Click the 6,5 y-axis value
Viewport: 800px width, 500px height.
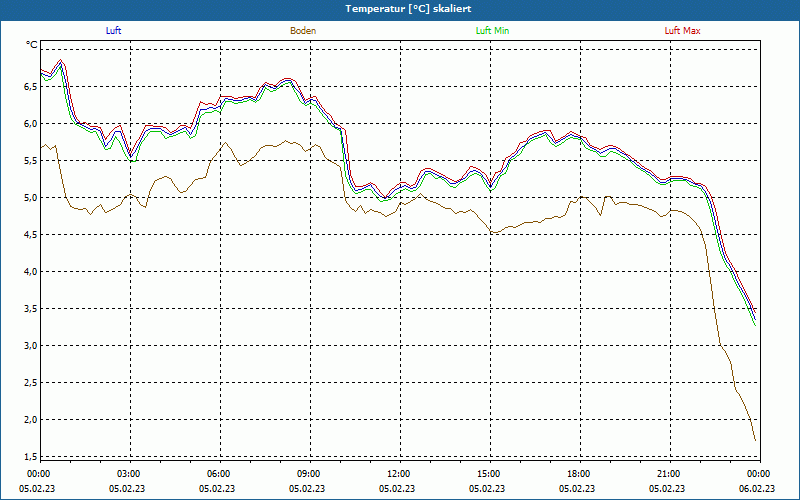pos(30,87)
